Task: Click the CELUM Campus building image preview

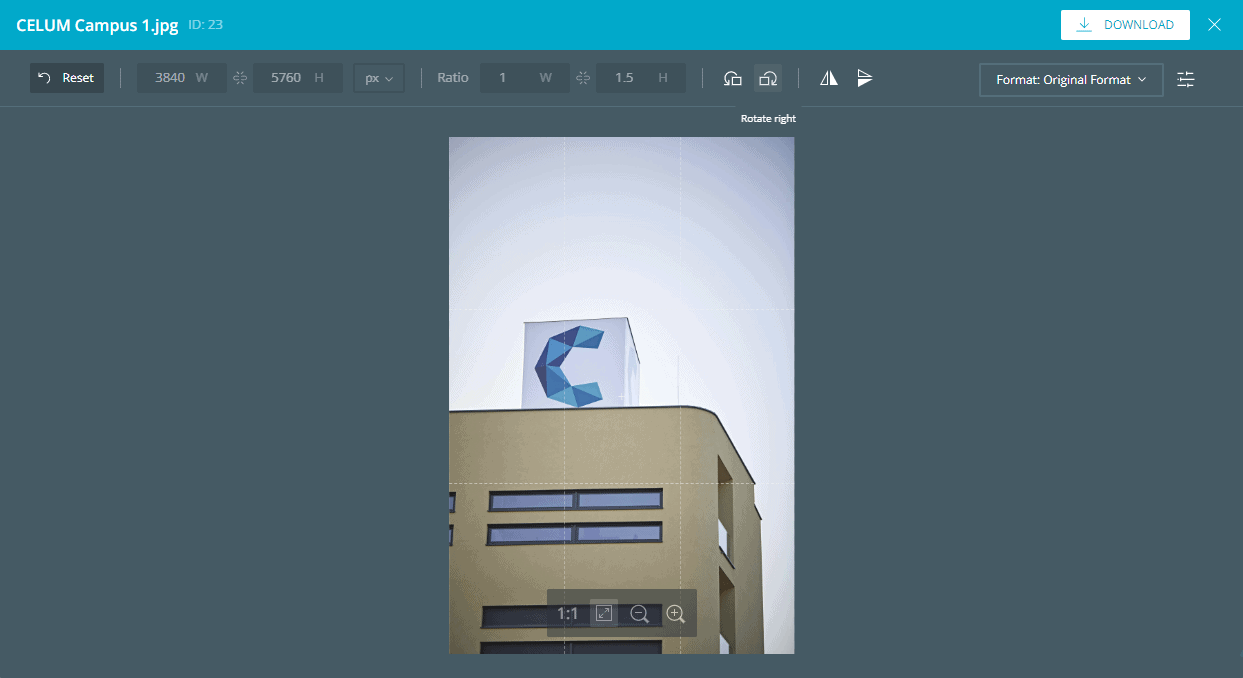Action: [622, 395]
